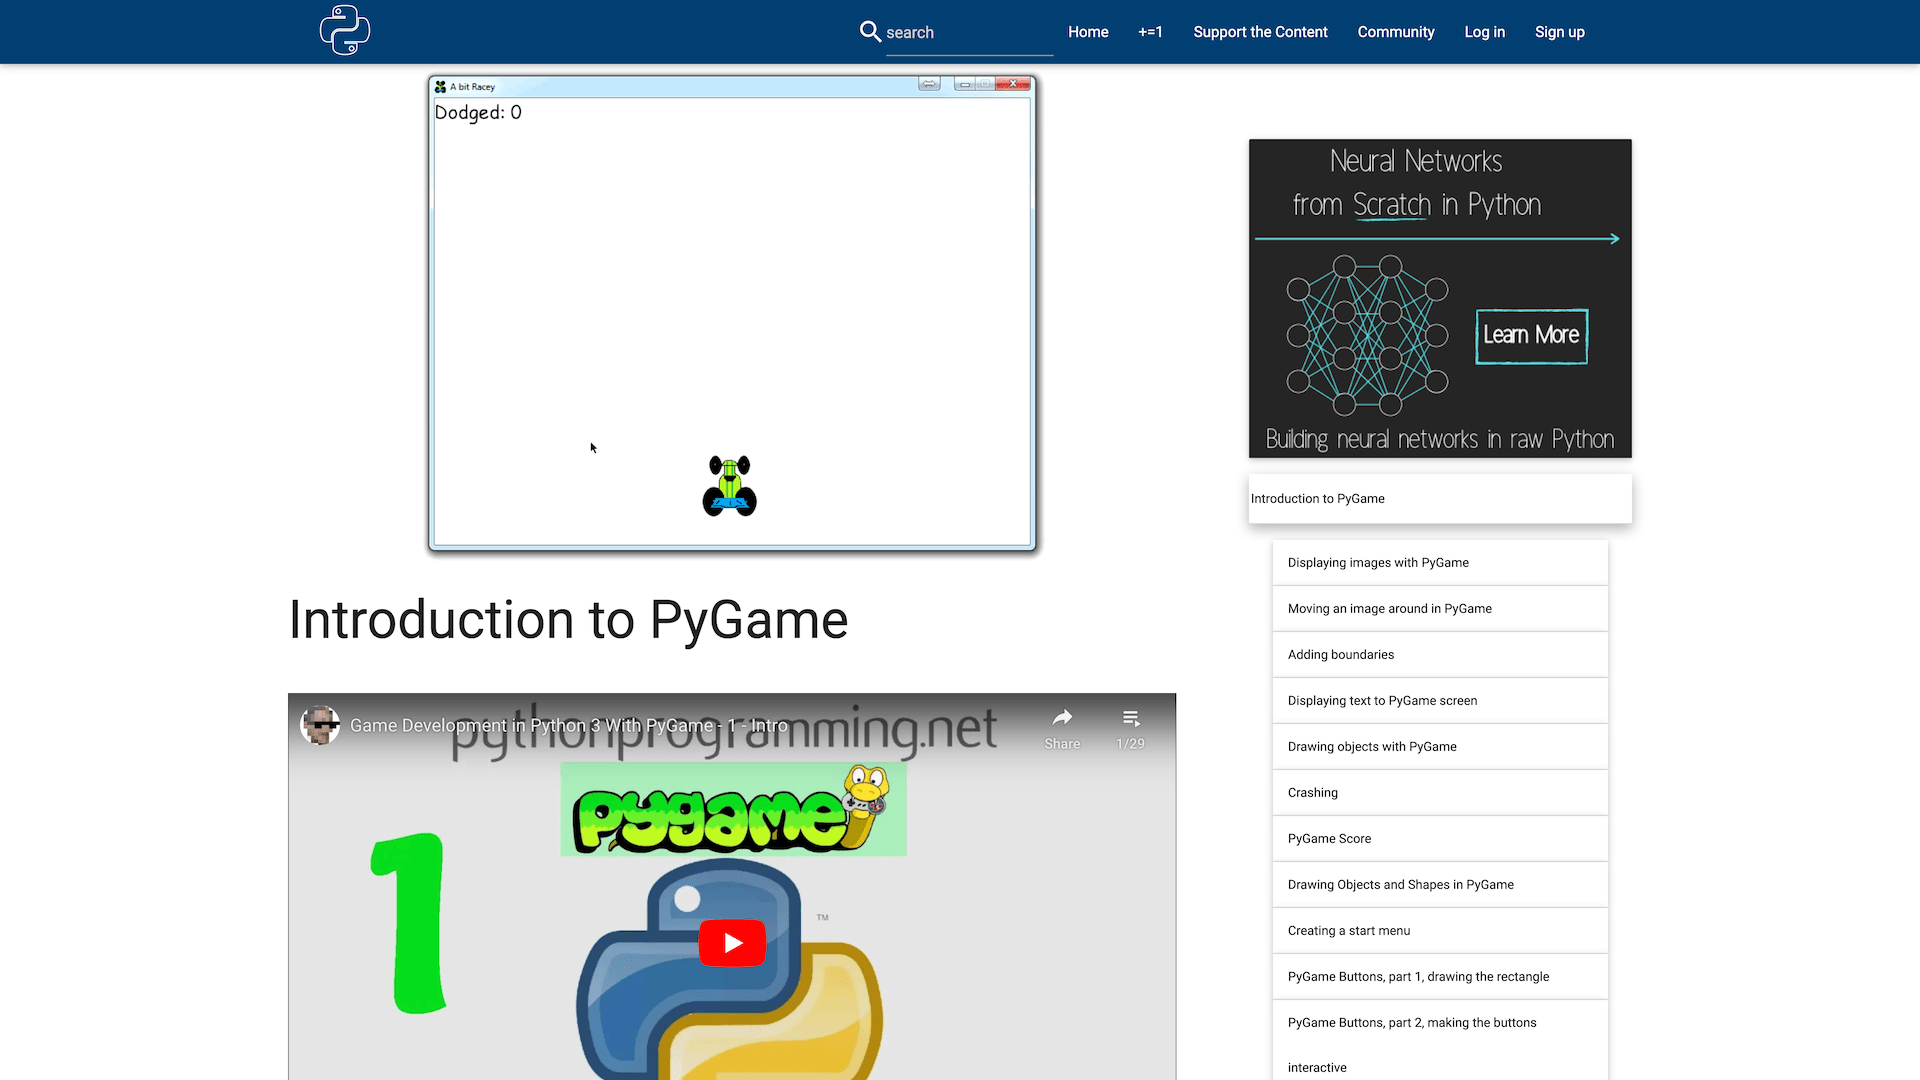Screen dimensions: 1920x1080
Task: Click the Log in link
Action: tap(1484, 32)
